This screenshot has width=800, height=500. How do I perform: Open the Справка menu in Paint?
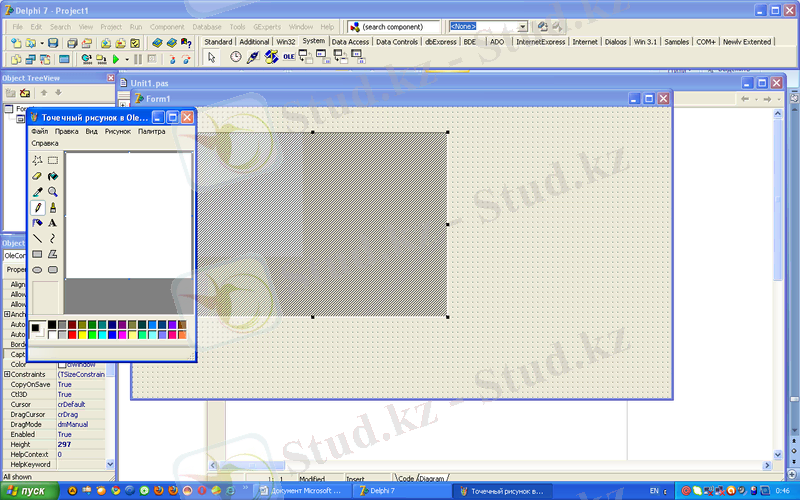point(45,143)
